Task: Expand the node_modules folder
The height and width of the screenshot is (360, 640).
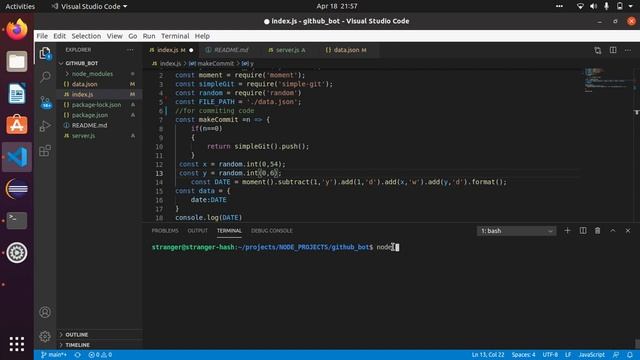Action: pyautogui.click(x=92, y=74)
